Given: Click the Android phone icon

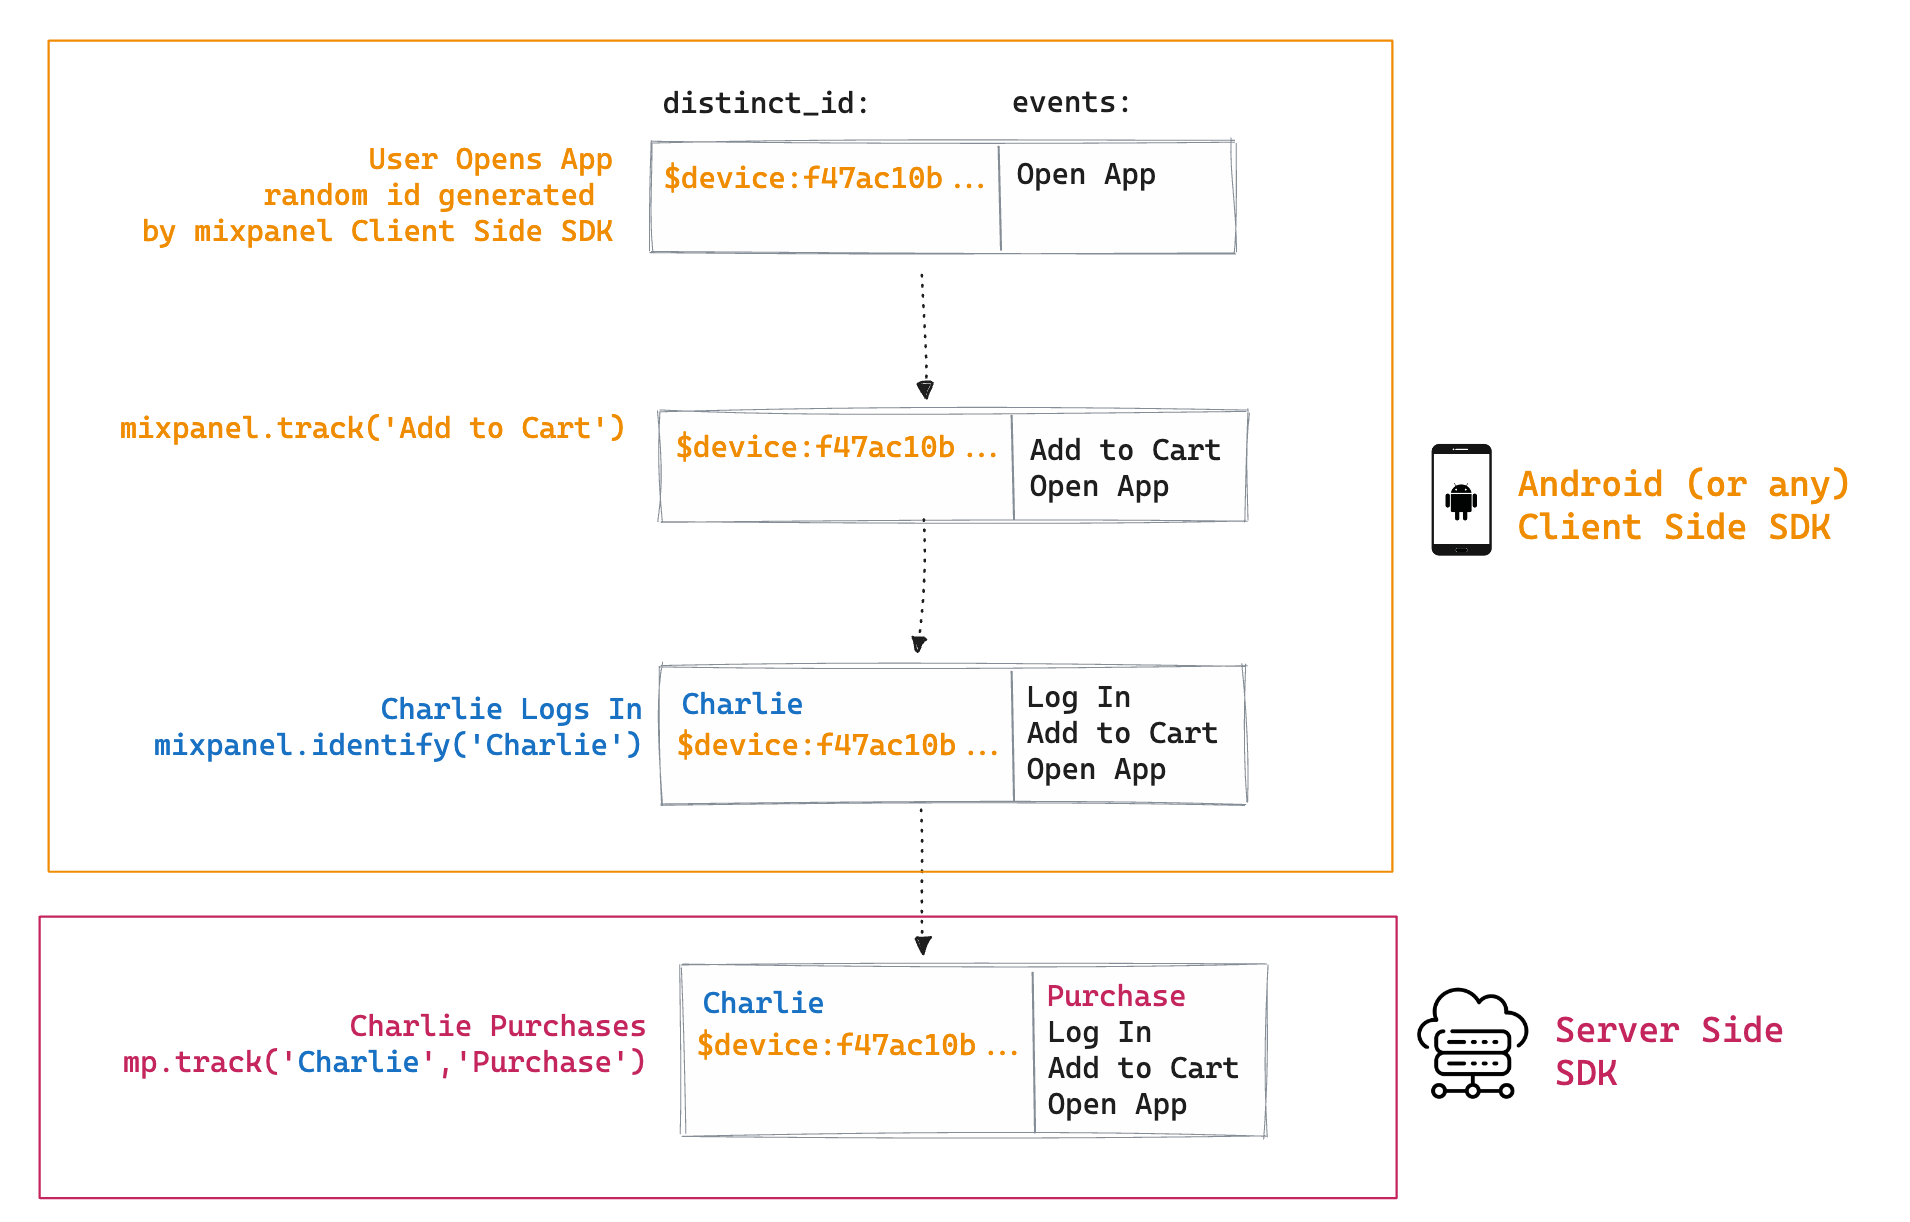Looking at the screenshot, I should coord(1461,500).
